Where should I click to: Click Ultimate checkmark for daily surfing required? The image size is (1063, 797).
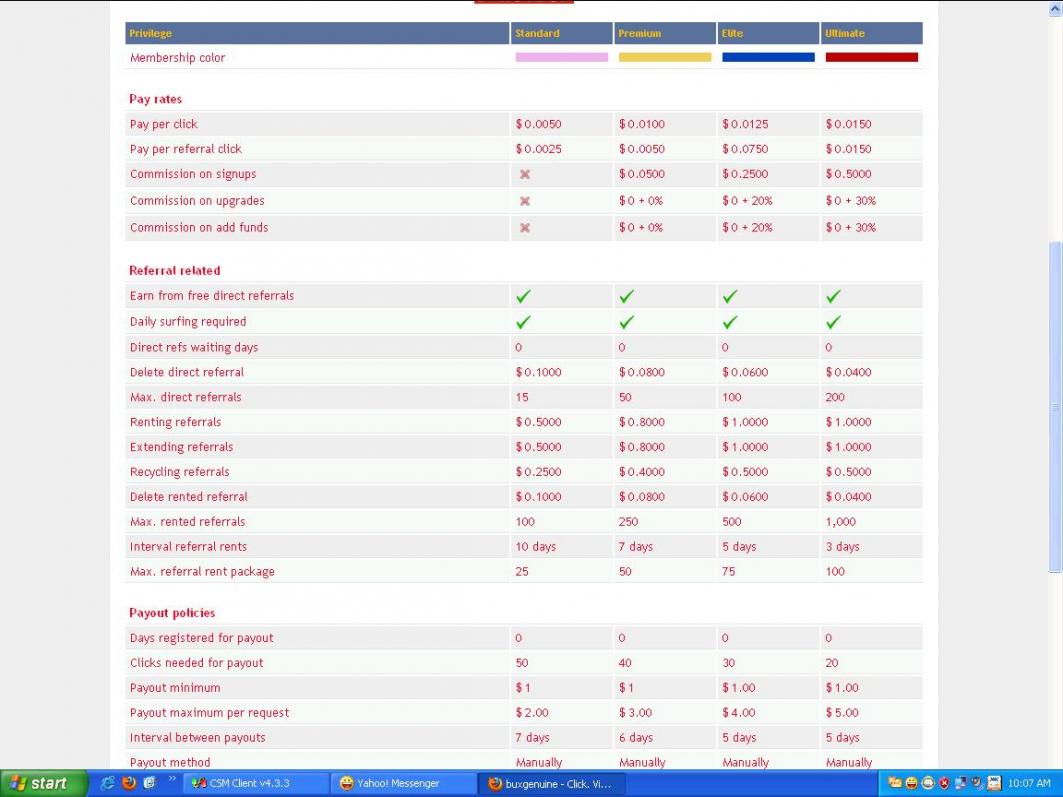coord(833,322)
